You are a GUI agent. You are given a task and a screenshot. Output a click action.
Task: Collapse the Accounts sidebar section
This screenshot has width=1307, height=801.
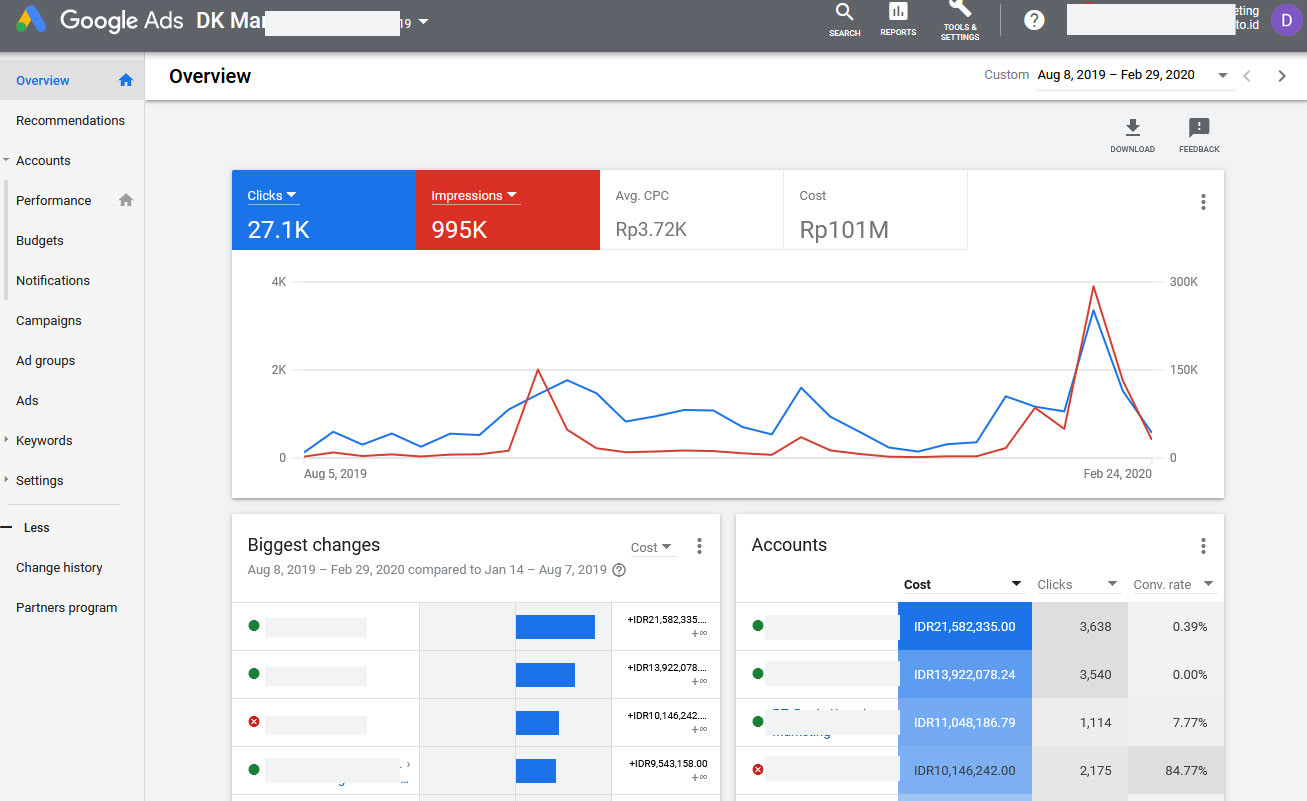[x=8, y=160]
